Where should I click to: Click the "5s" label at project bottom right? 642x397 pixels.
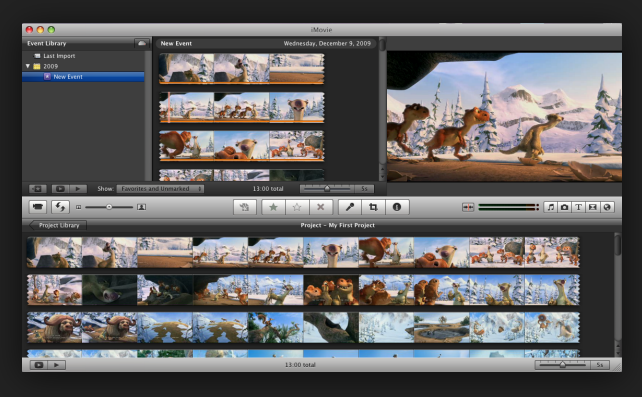tap(600, 365)
